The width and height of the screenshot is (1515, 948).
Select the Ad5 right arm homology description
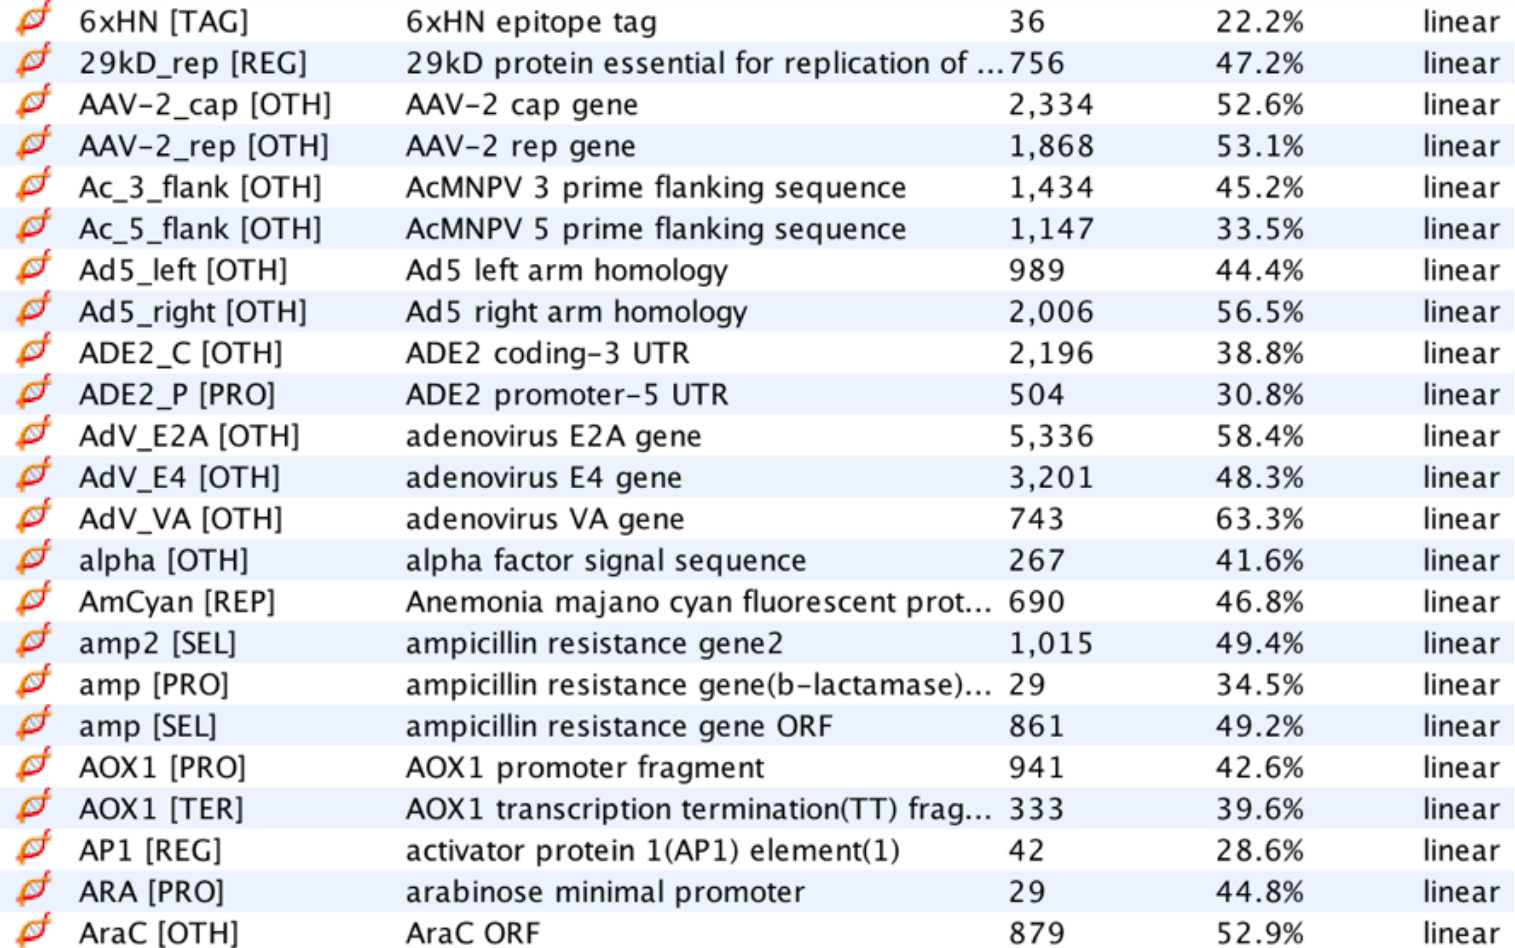[x=576, y=312]
